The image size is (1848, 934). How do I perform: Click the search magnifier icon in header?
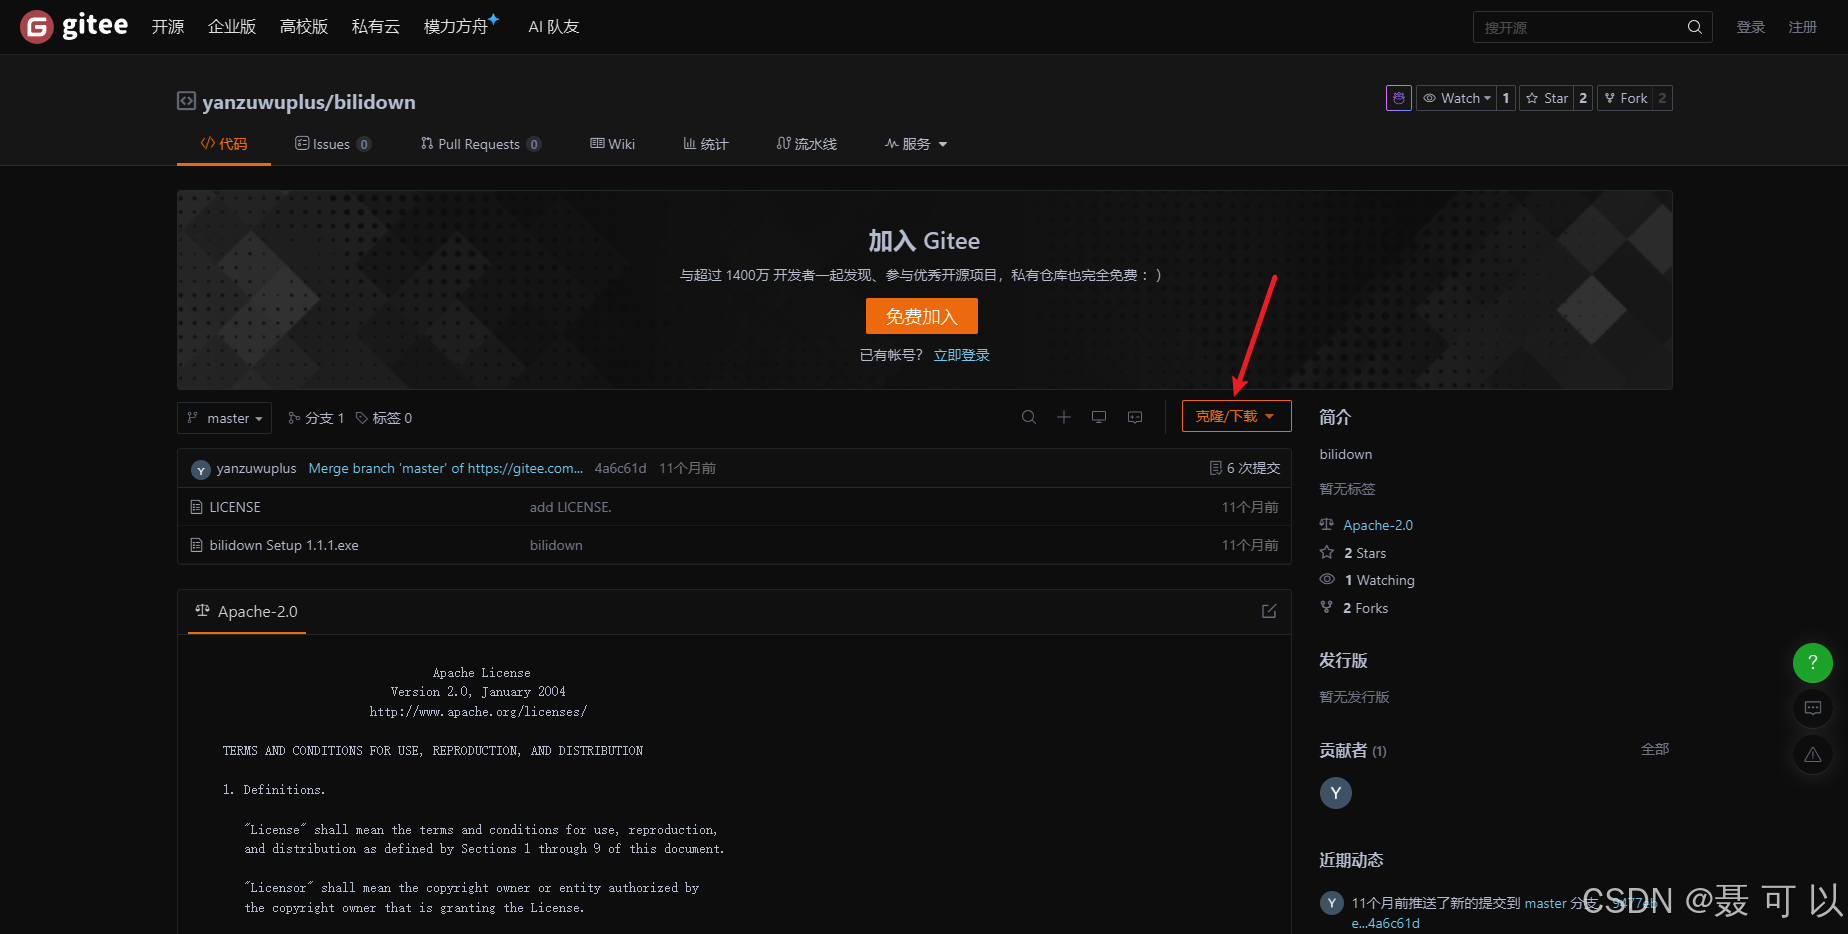click(1694, 27)
